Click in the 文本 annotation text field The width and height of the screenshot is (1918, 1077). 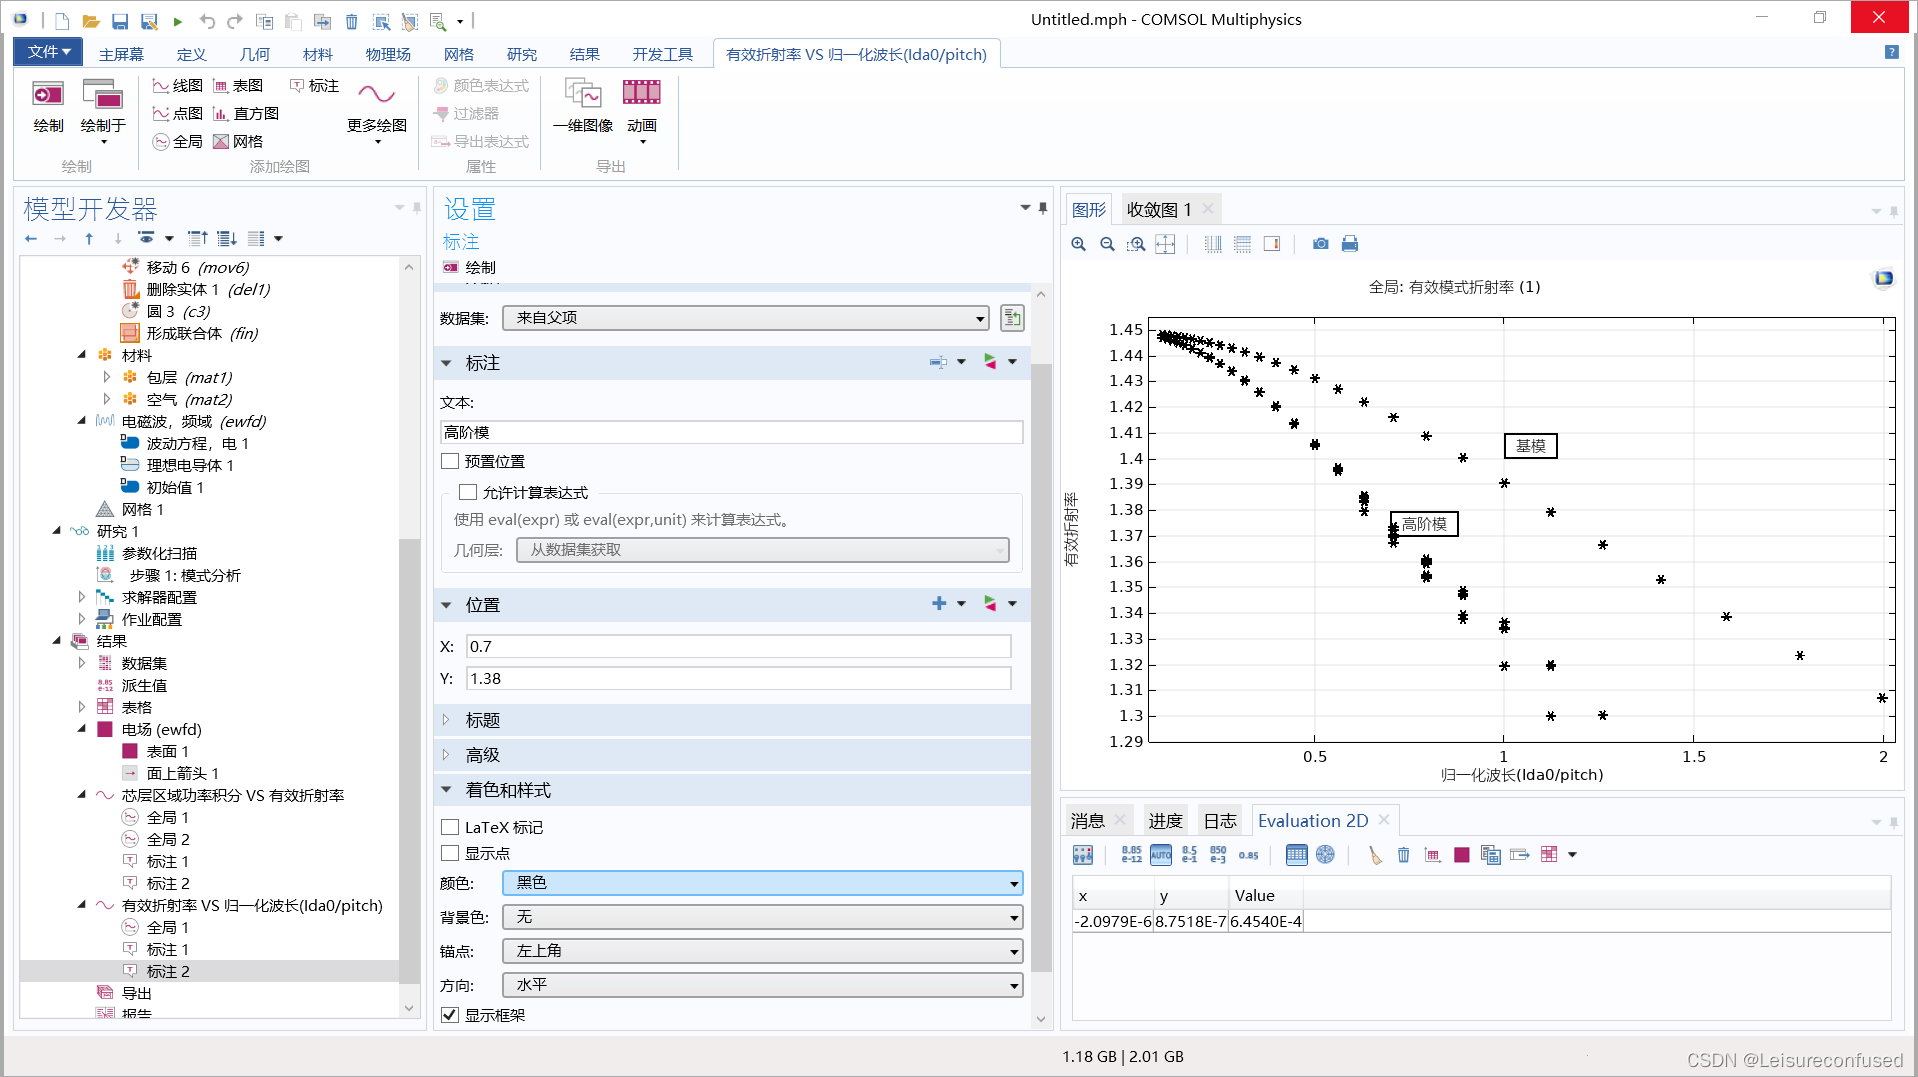[x=731, y=432]
